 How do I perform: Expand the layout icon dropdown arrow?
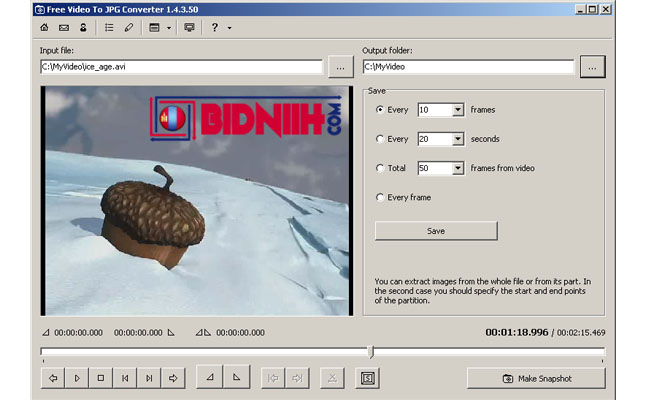[169, 28]
